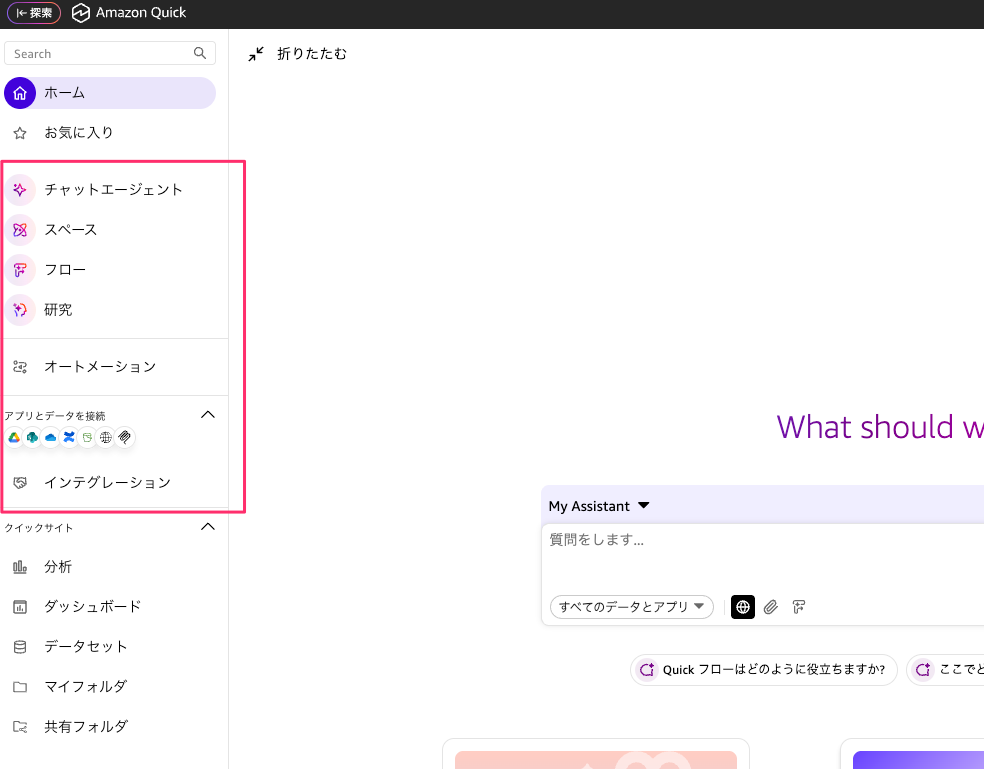Viewport: 984px width, 769px height.
Task: Open the スペース section
Action: [x=70, y=229]
